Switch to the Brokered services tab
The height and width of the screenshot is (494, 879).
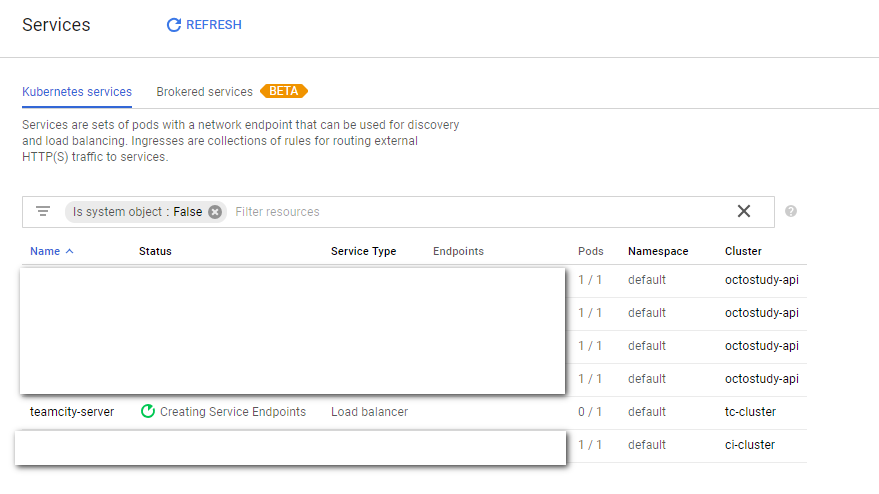point(205,92)
